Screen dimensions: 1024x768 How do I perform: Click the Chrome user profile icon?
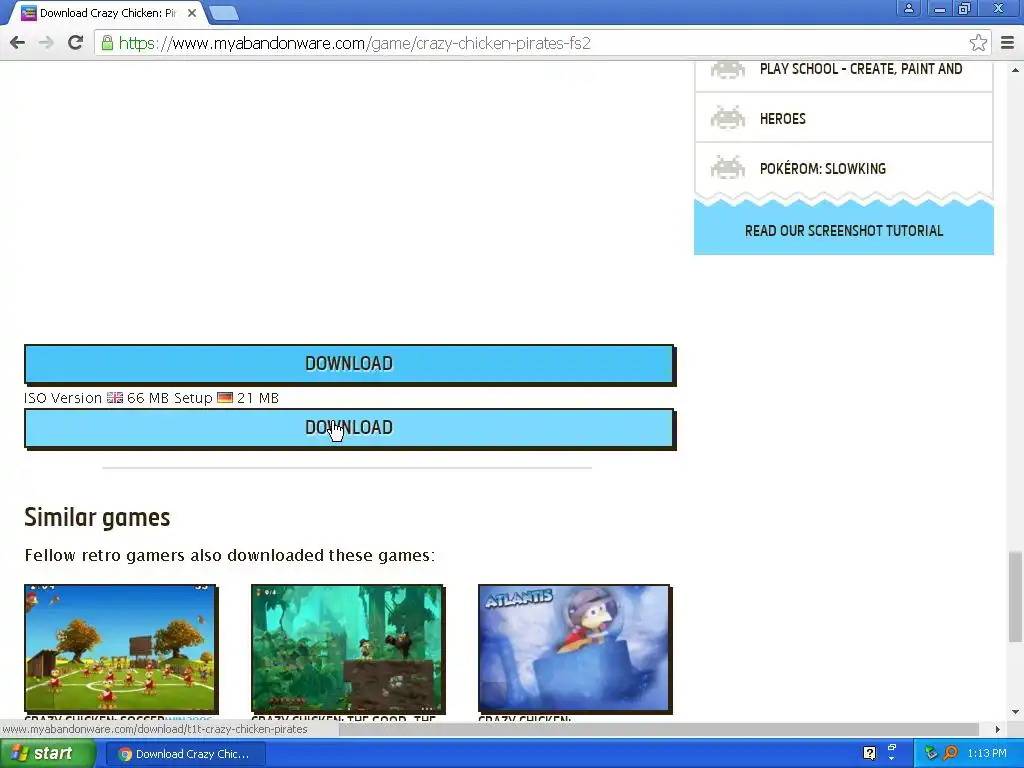tap(908, 8)
